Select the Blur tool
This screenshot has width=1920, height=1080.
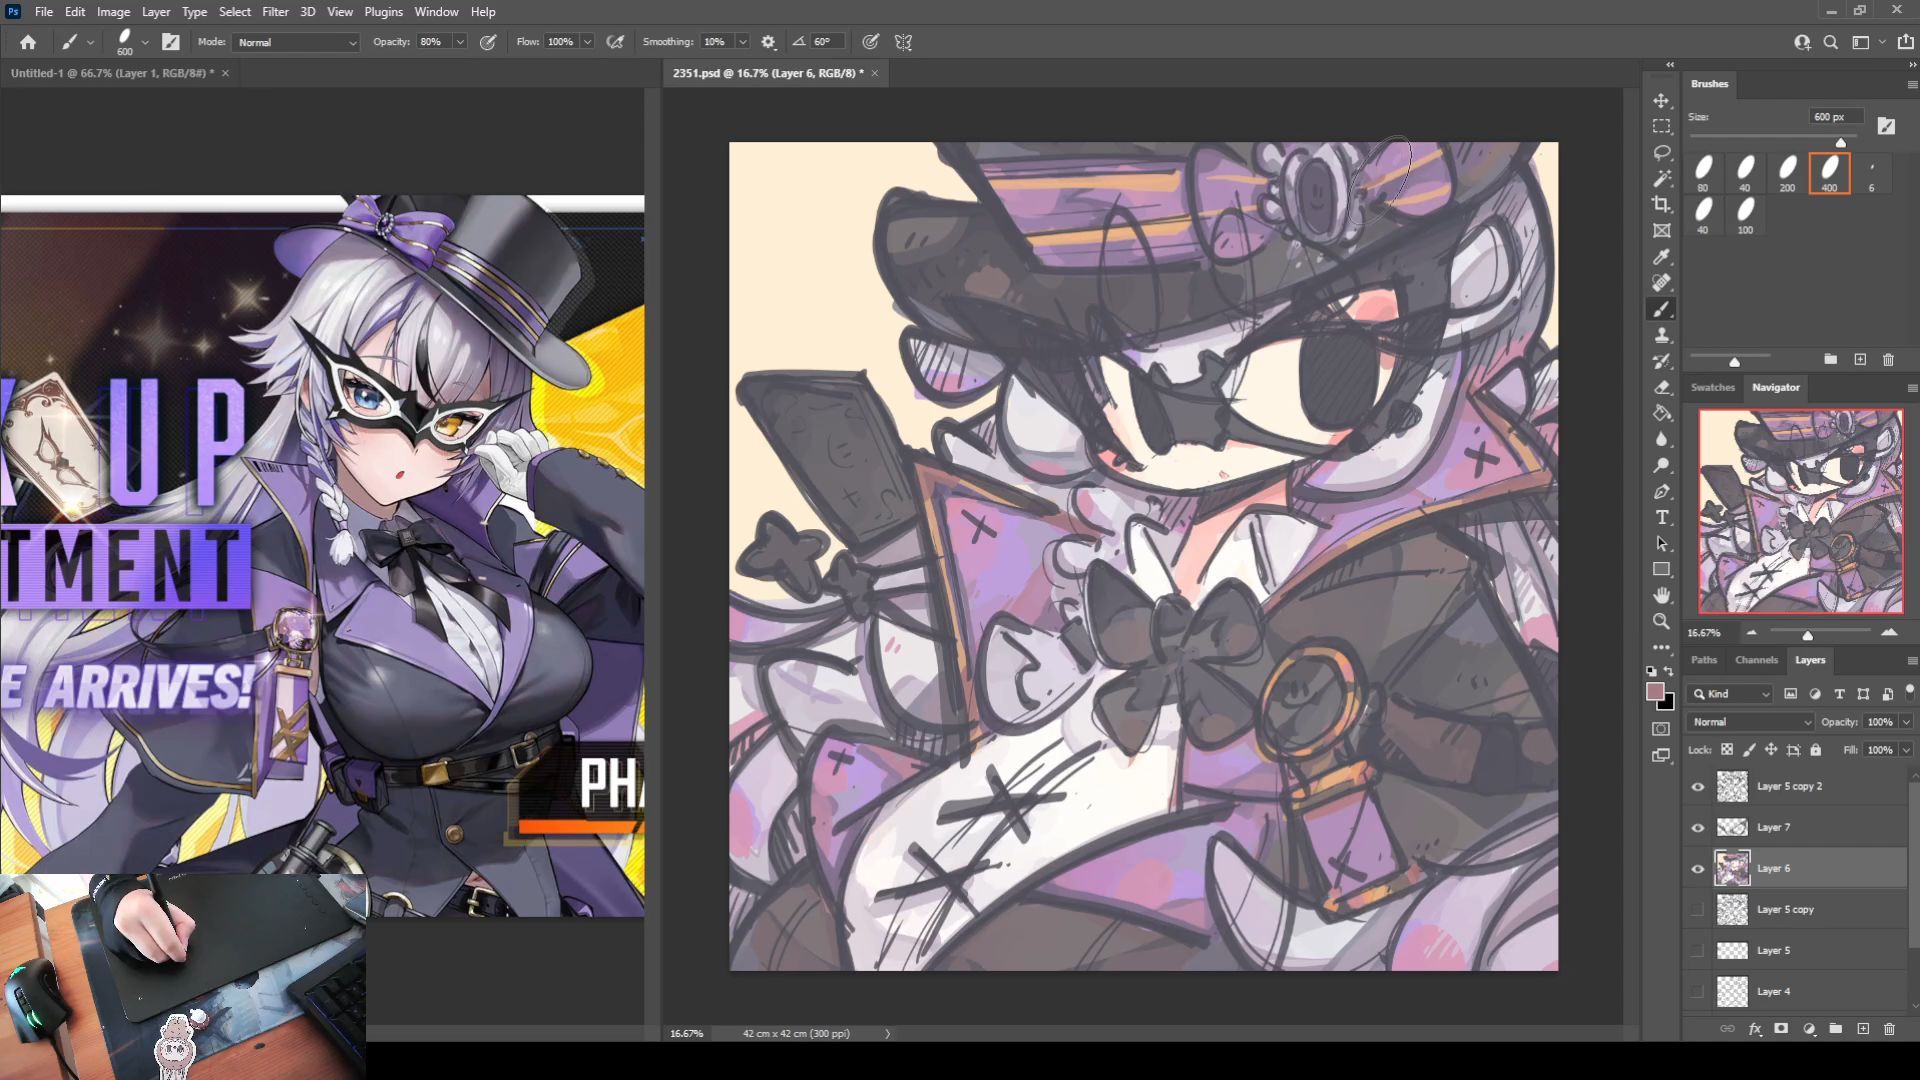(1661, 439)
